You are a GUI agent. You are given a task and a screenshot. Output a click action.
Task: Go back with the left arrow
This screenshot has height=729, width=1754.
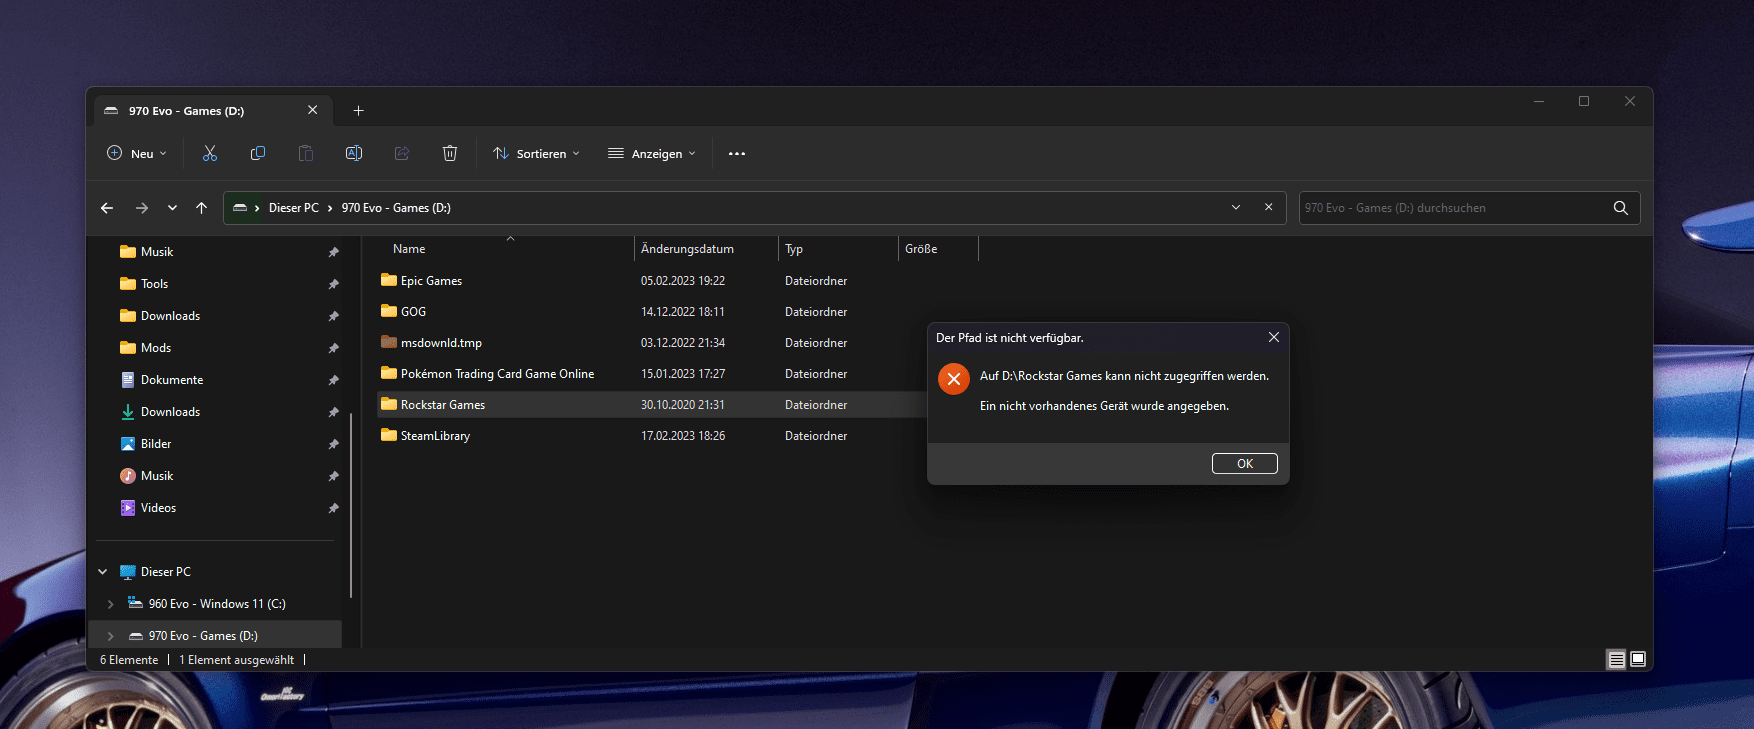107,208
